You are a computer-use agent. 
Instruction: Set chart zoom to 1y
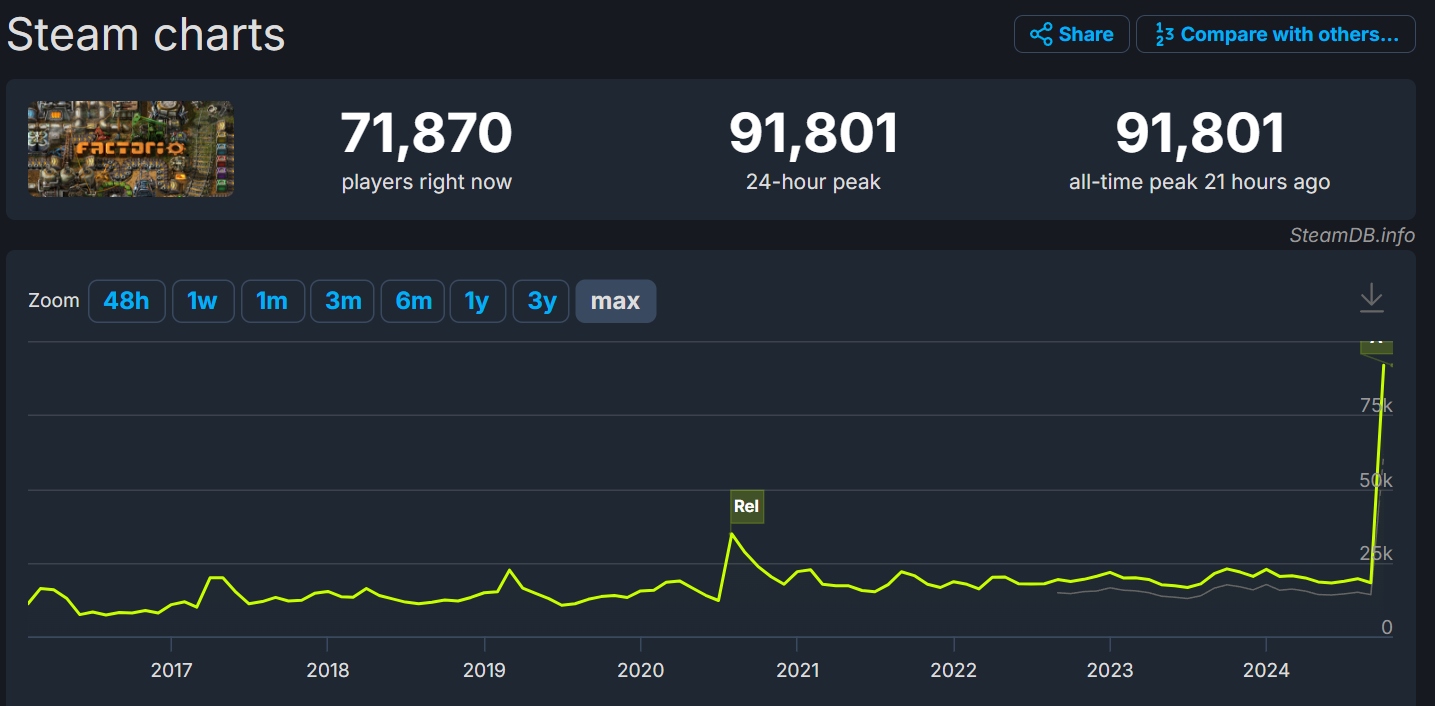(478, 301)
